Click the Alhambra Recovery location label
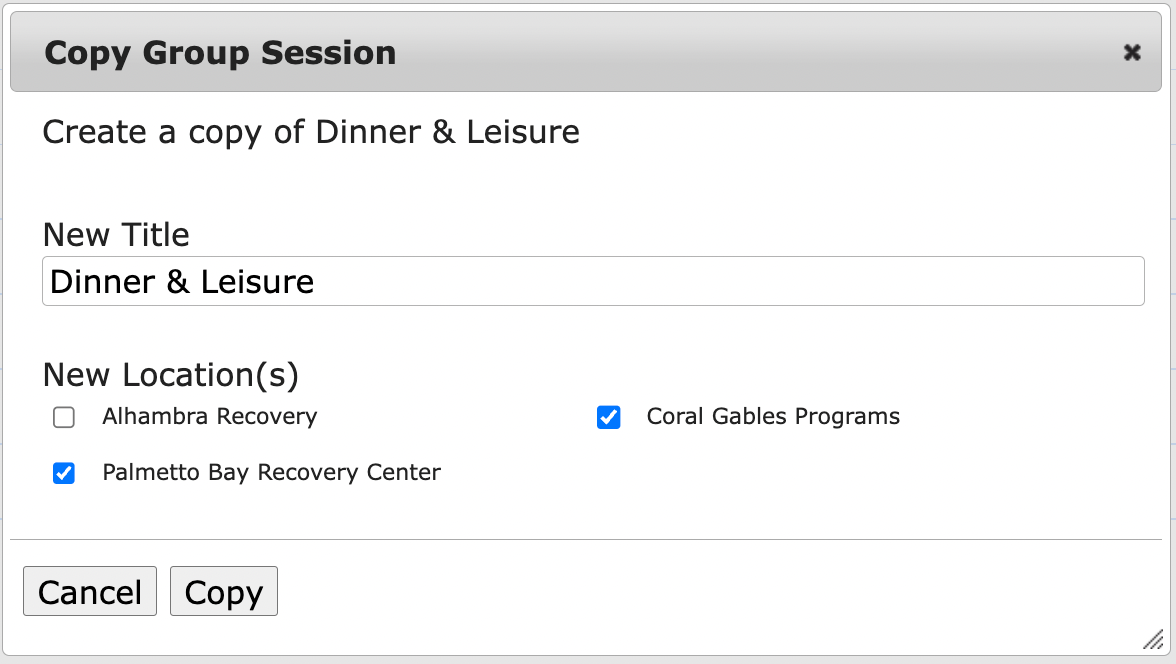Screen dimensions: 1176x664 209,417
